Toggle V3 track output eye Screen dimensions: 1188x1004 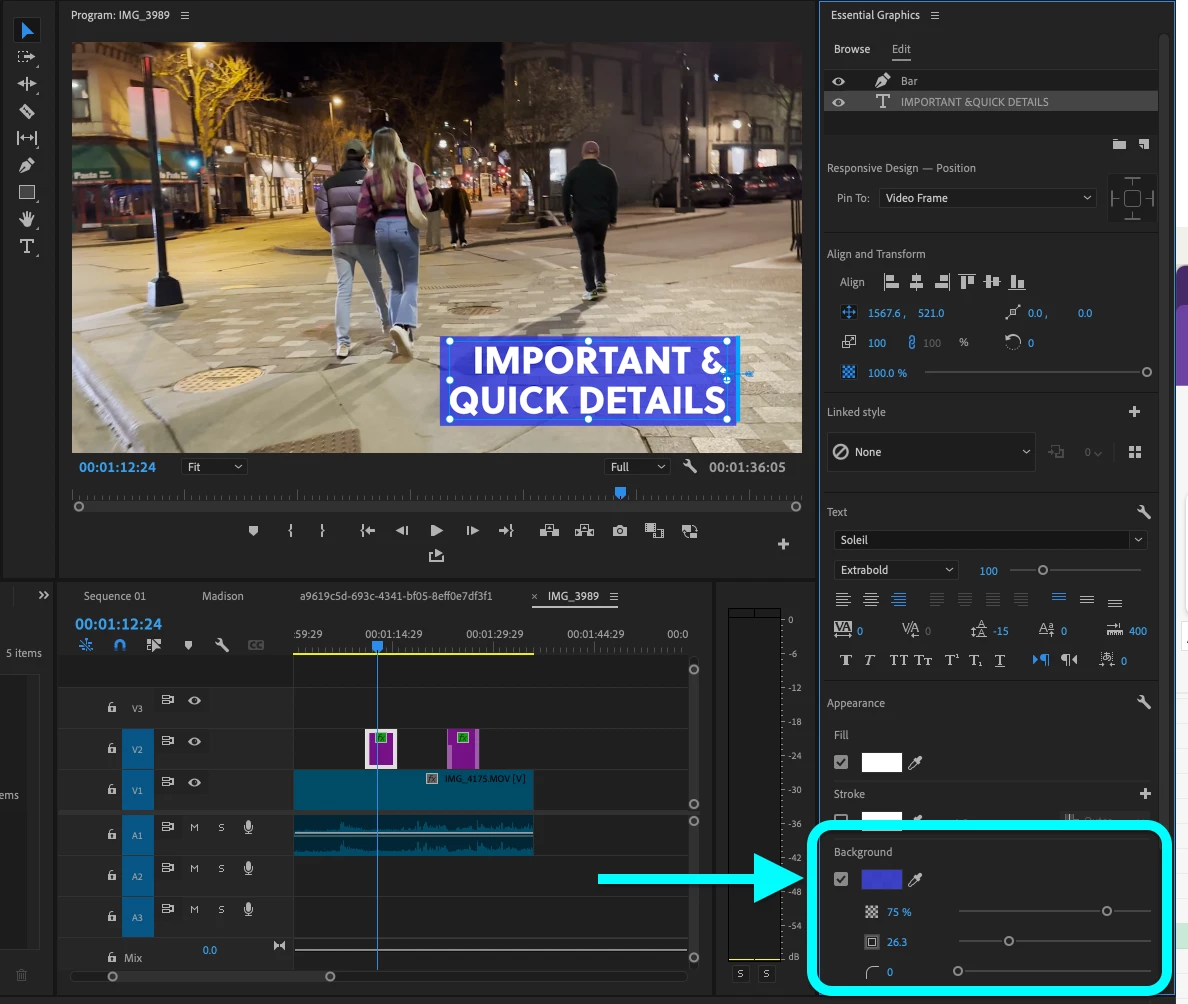pos(195,701)
